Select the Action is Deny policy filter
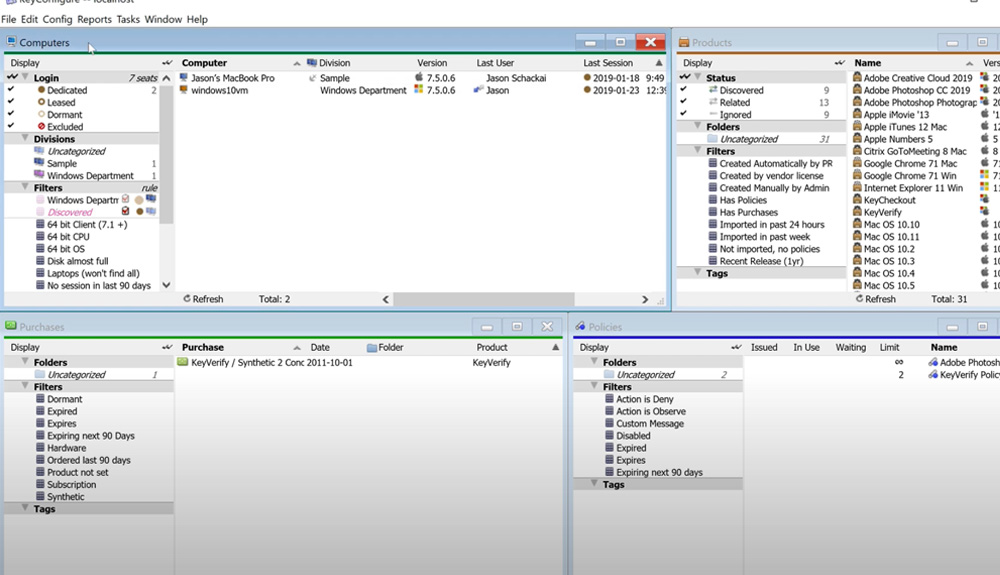 [x=645, y=399]
